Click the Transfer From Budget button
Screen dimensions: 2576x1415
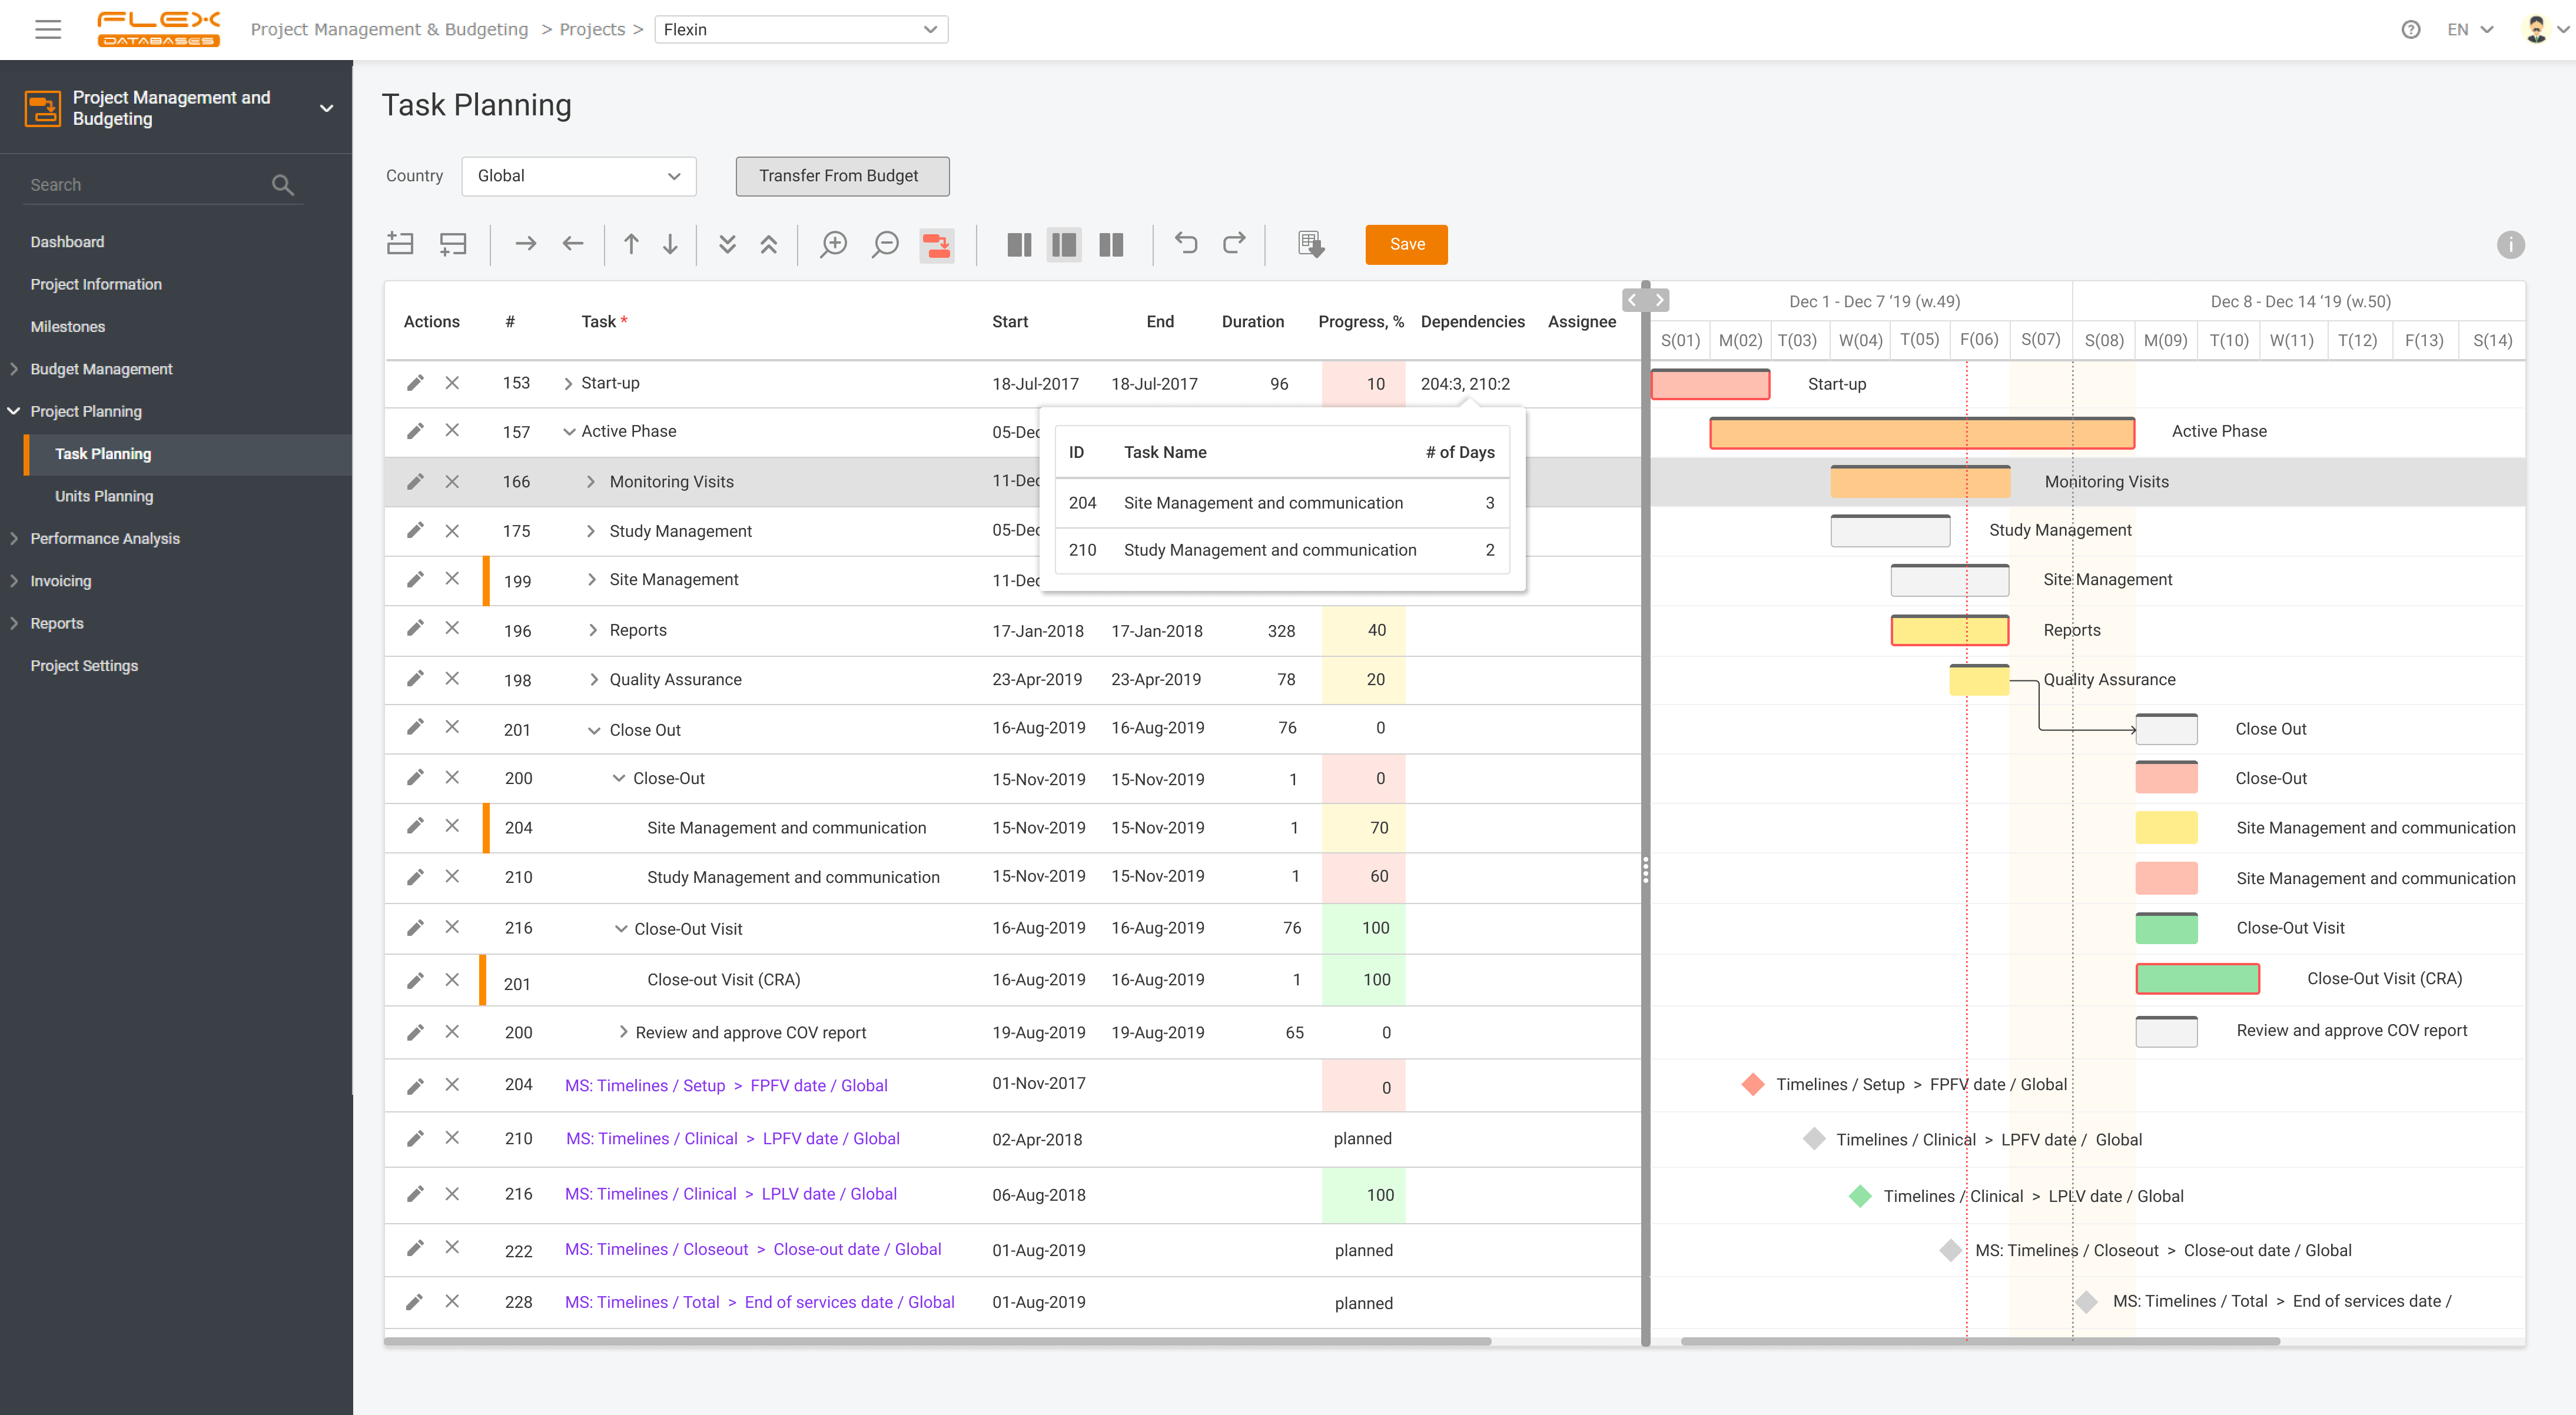(842, 176)
